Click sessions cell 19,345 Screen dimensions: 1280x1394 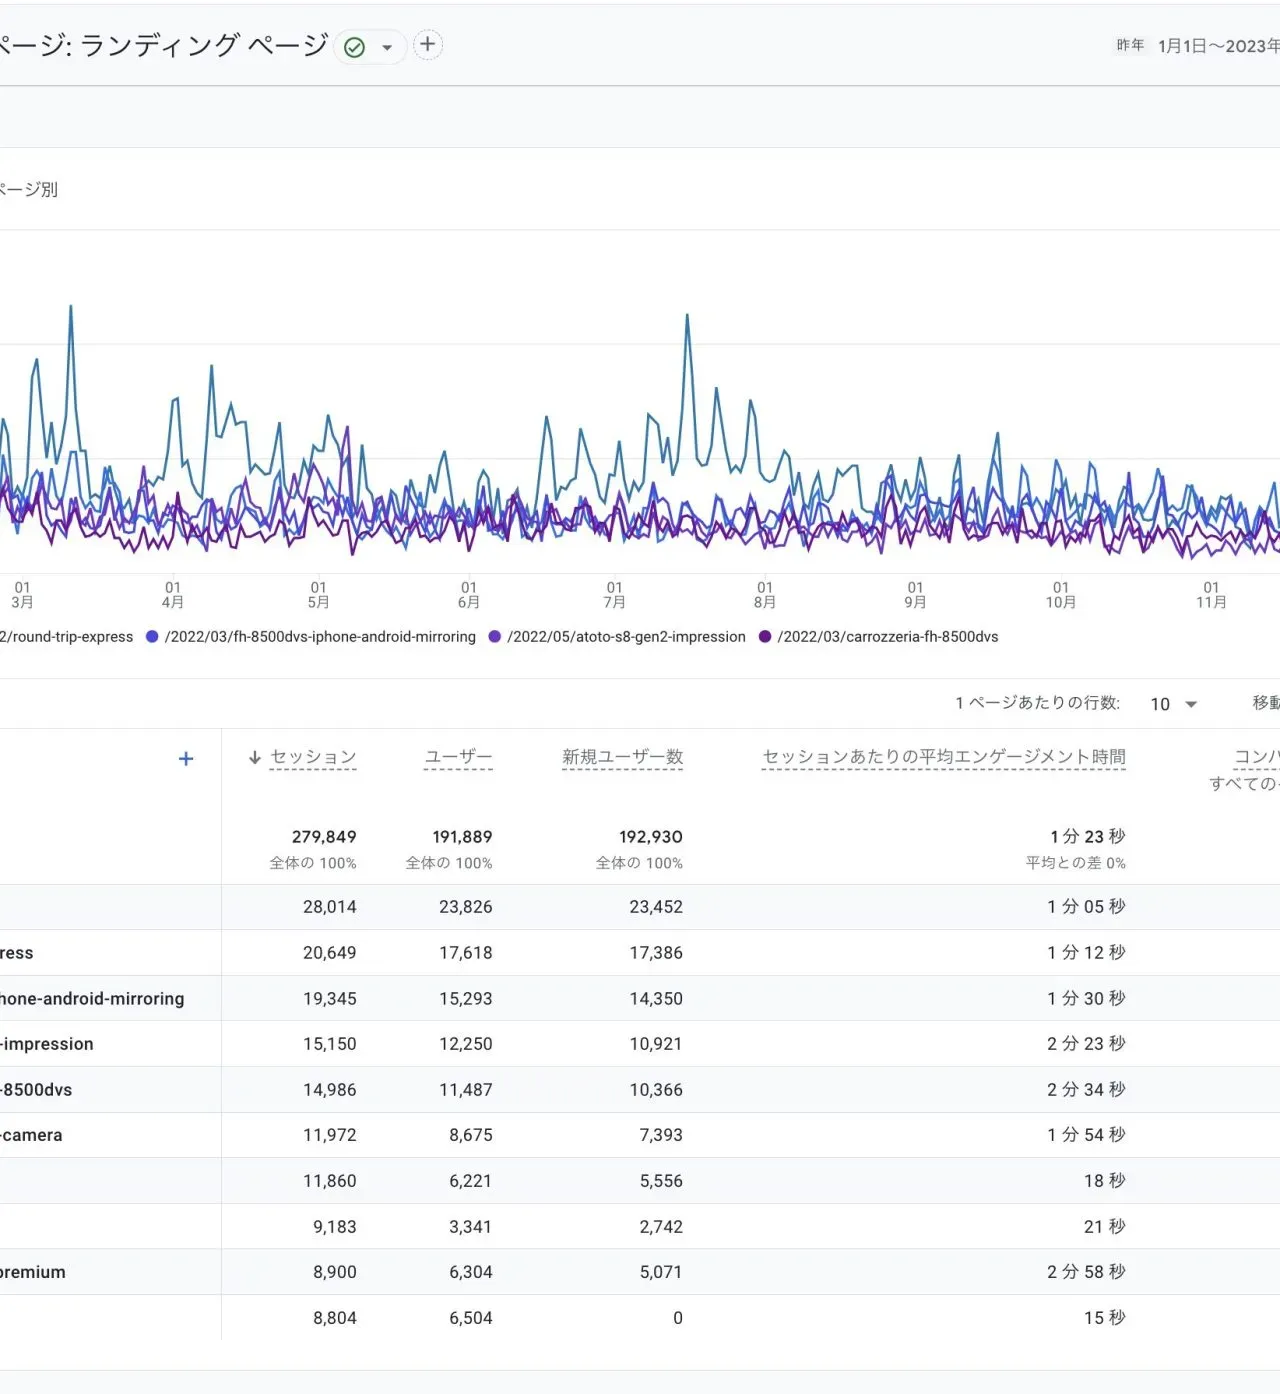(x=330, y=999)
